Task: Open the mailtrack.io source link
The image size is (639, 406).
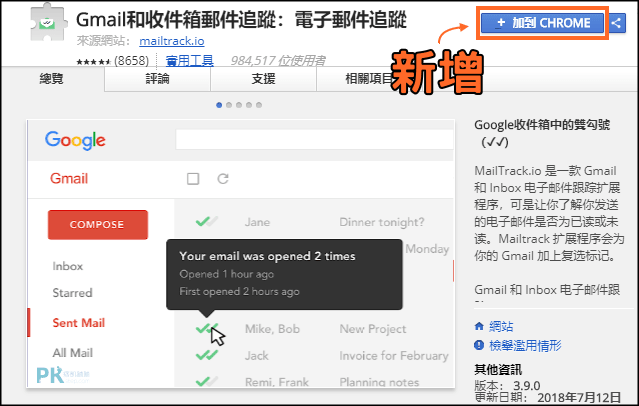Action: coord(172,41)
